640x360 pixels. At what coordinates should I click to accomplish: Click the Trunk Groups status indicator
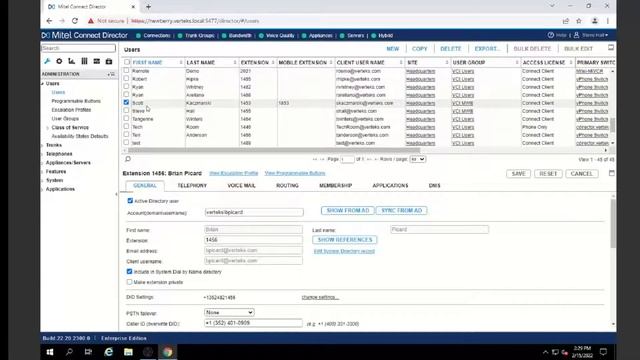coord(196,36)
